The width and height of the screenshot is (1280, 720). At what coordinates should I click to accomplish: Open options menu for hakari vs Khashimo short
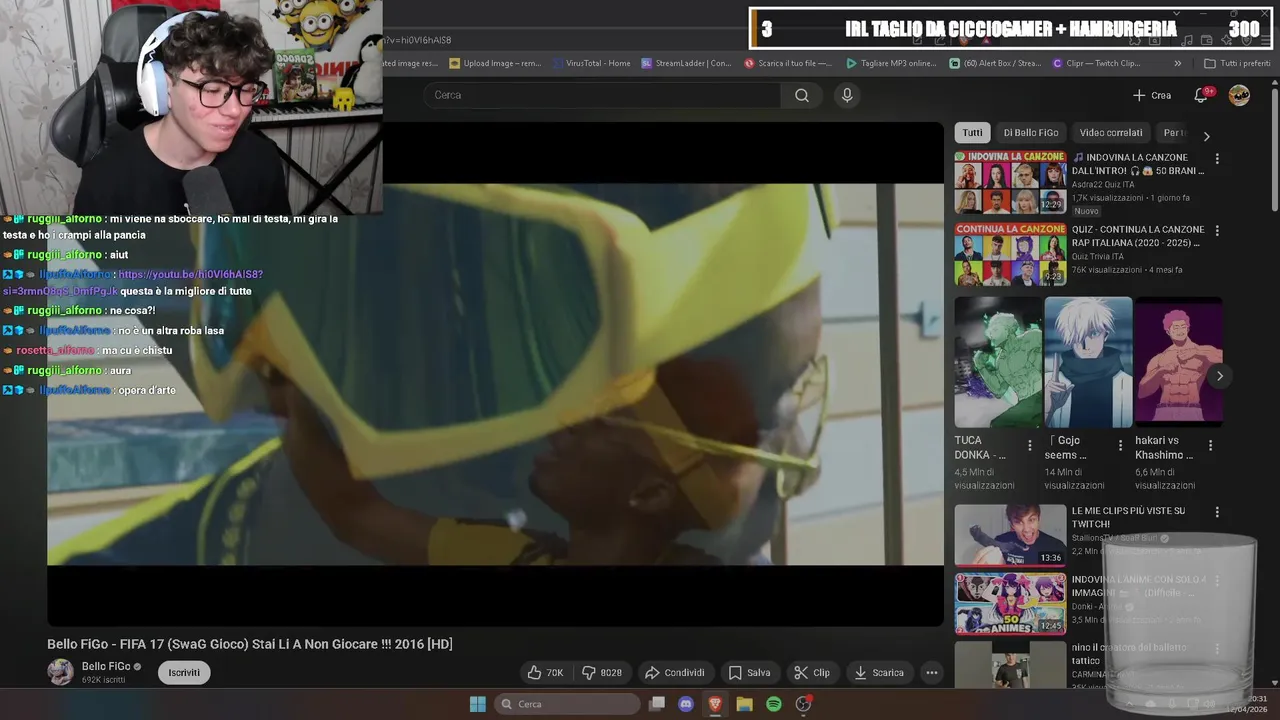coord(1210,446)
